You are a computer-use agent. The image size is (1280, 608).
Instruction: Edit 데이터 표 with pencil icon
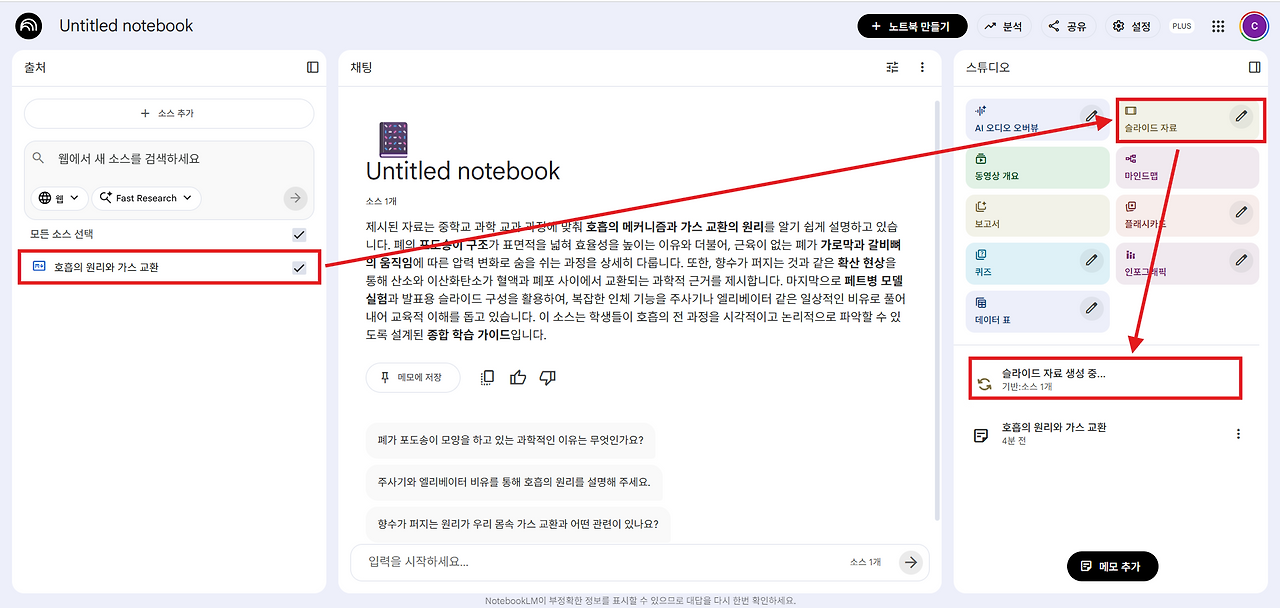pos(1092,308)
